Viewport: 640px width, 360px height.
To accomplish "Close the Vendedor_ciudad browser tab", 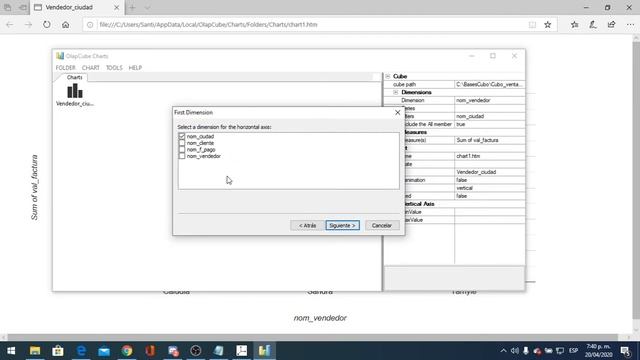I will click(x=116, y=7).
